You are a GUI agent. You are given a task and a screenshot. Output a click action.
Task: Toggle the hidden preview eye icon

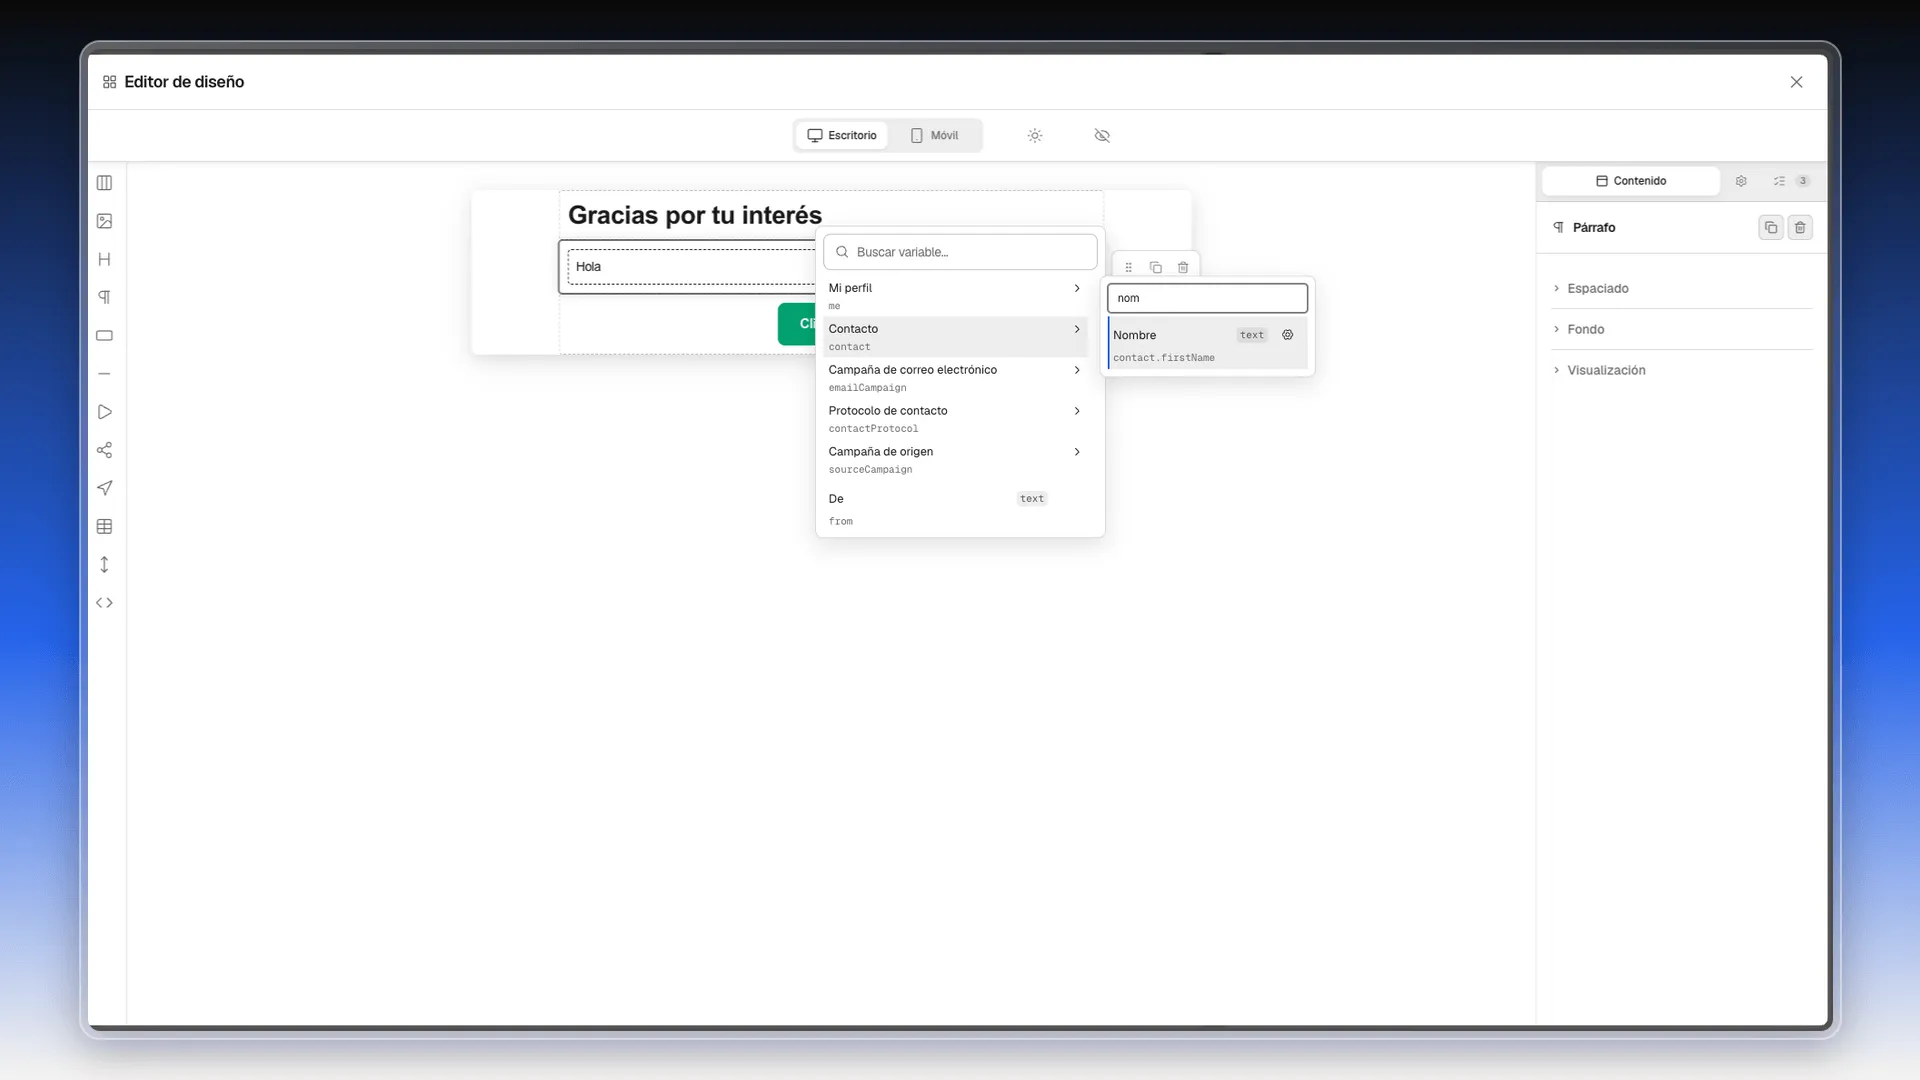pyautogui.click(x=1102, y=135)
